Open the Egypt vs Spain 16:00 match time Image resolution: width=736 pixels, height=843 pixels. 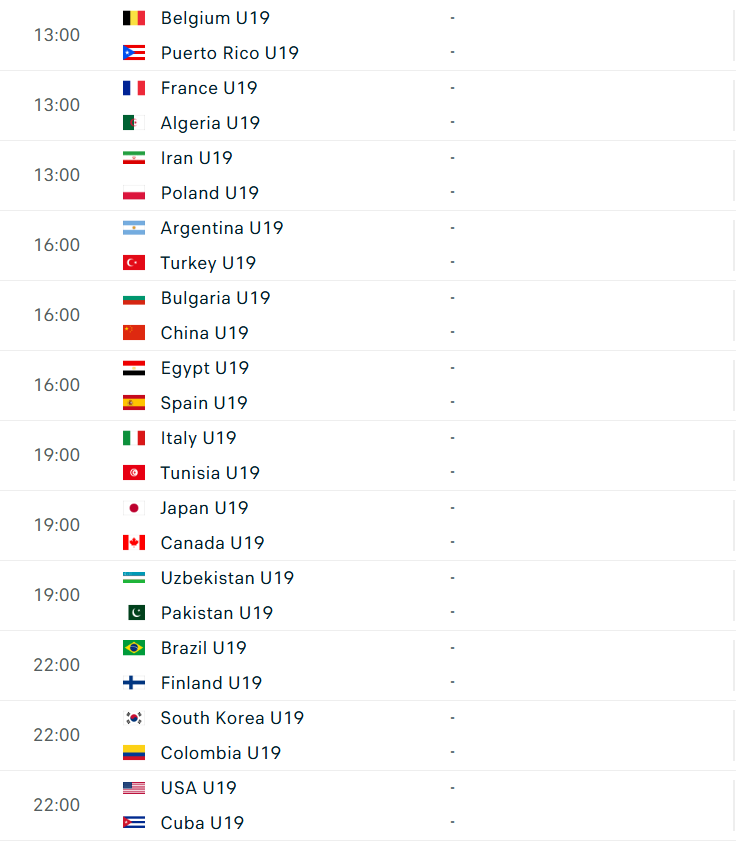coord(57,385)
